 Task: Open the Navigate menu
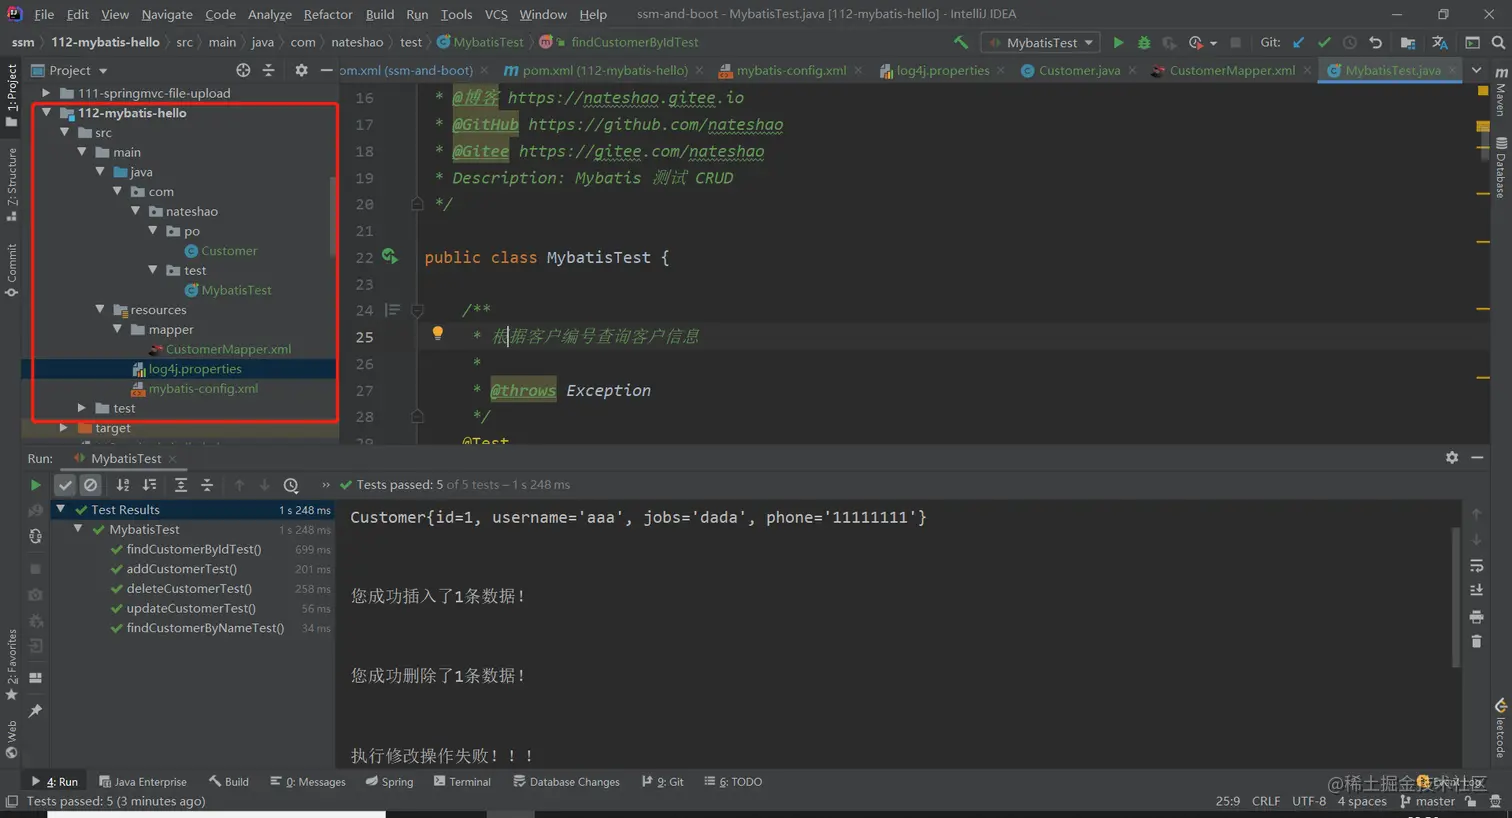[167, 14]
